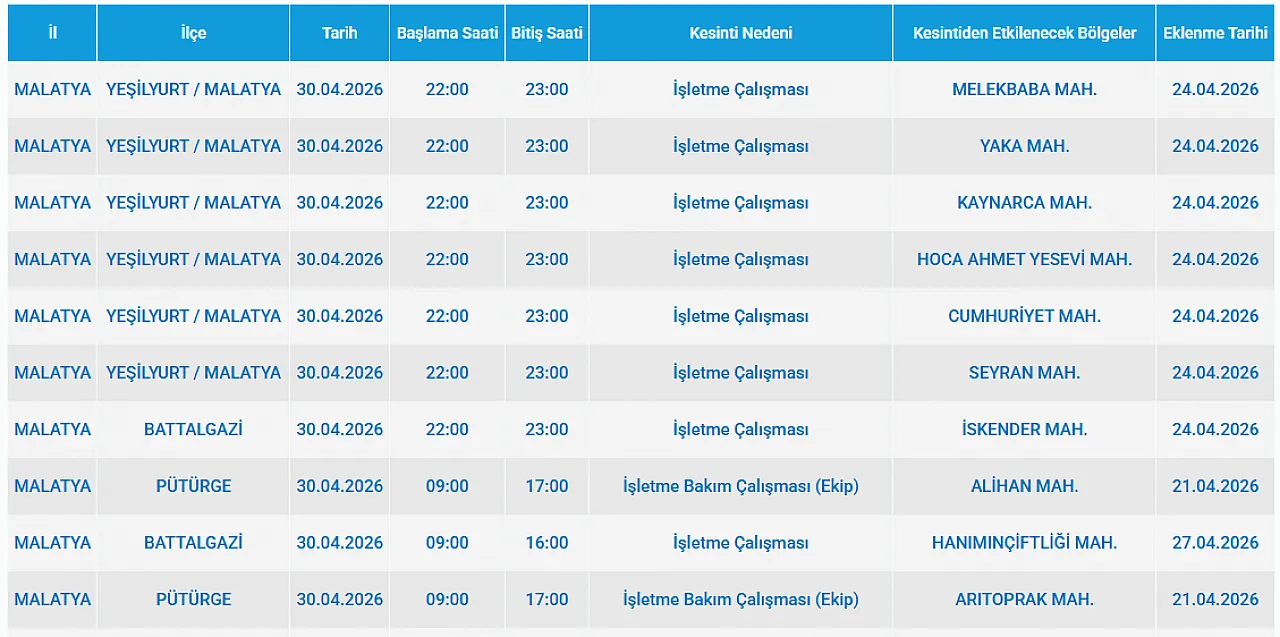Choose the KAYNARCA MAH. cell
The height and width of the screenshot is (637, 1280).
point(1024,203)
